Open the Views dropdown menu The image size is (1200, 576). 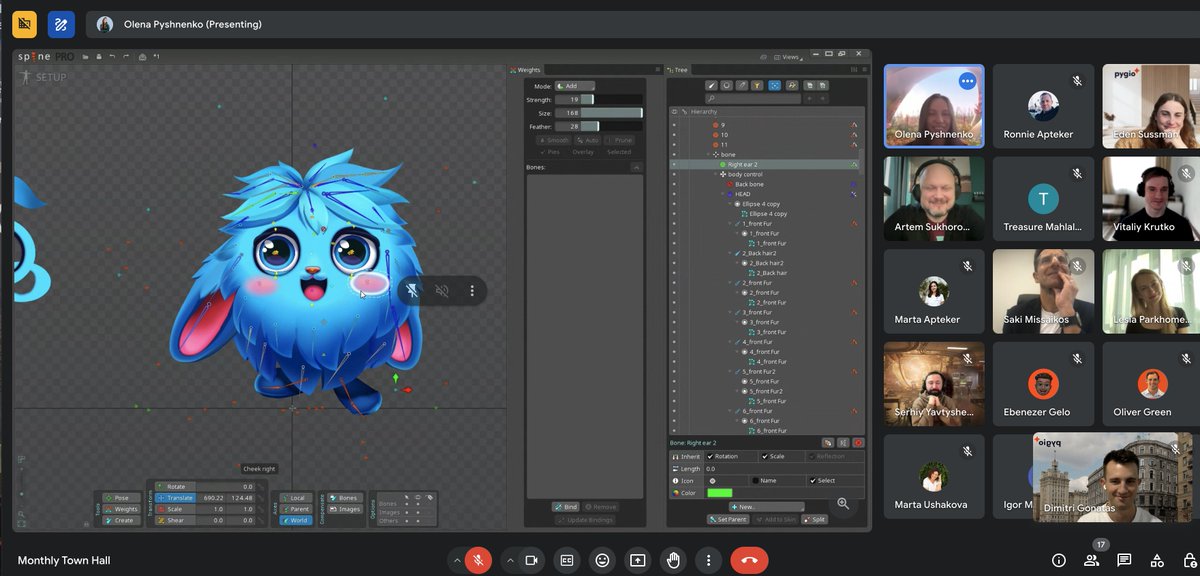(787, 57)
